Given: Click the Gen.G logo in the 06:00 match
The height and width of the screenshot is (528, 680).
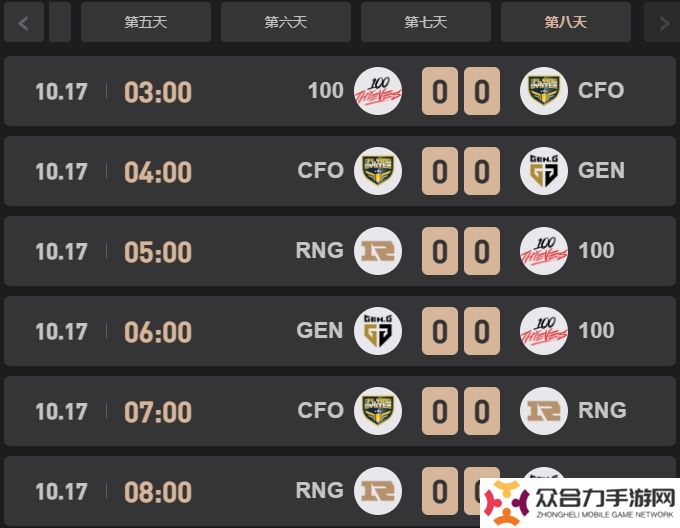Looking at the screenshot, I should pyautogui.click(x=378, y=331).
